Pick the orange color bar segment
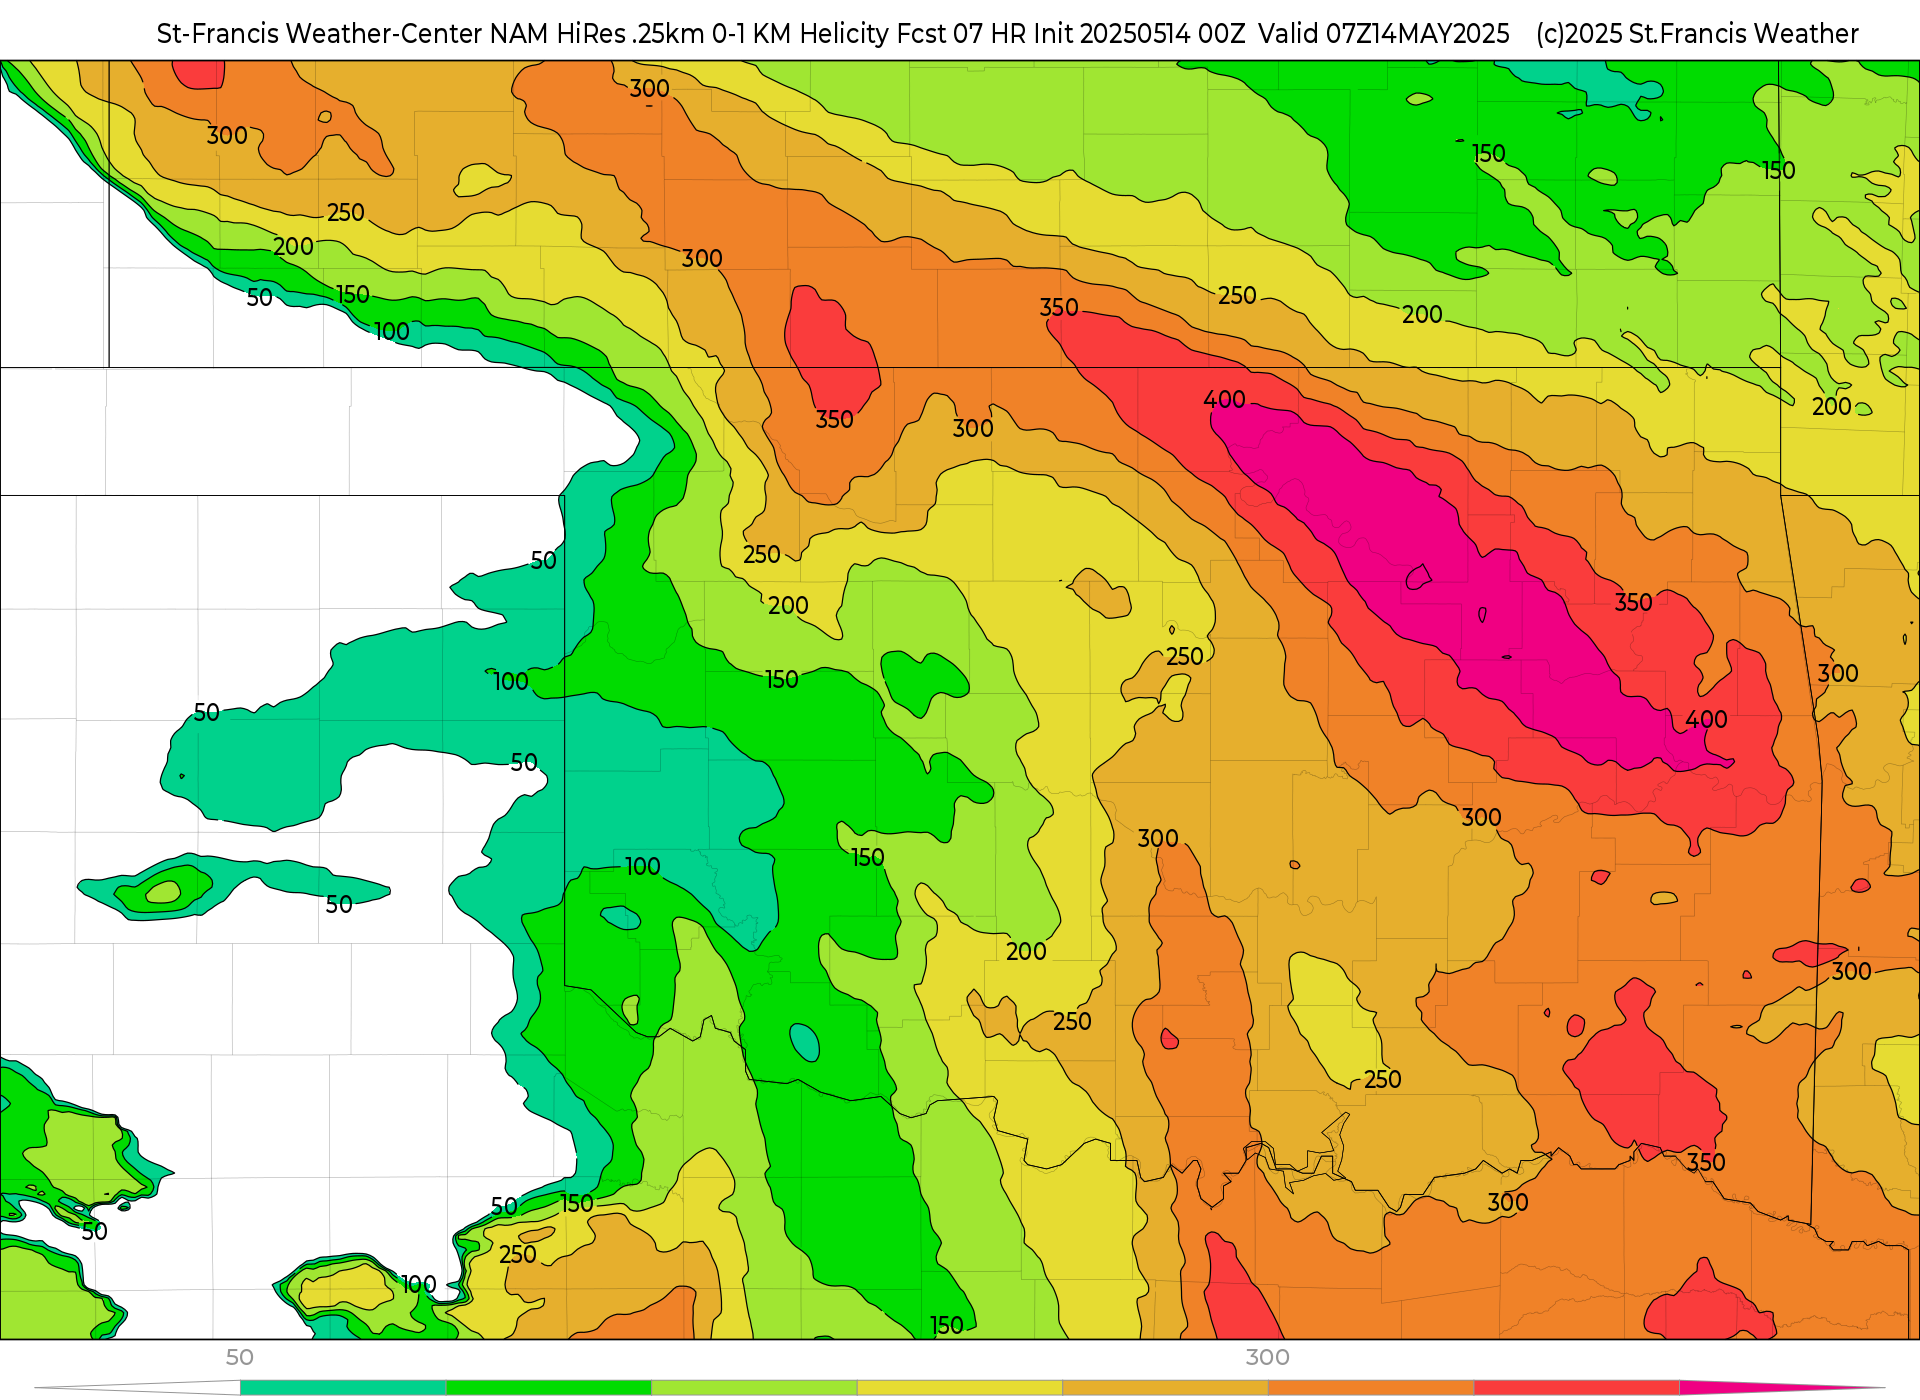The height and width of the screenshot is (1400, 1920). tap(1371, 1387)
